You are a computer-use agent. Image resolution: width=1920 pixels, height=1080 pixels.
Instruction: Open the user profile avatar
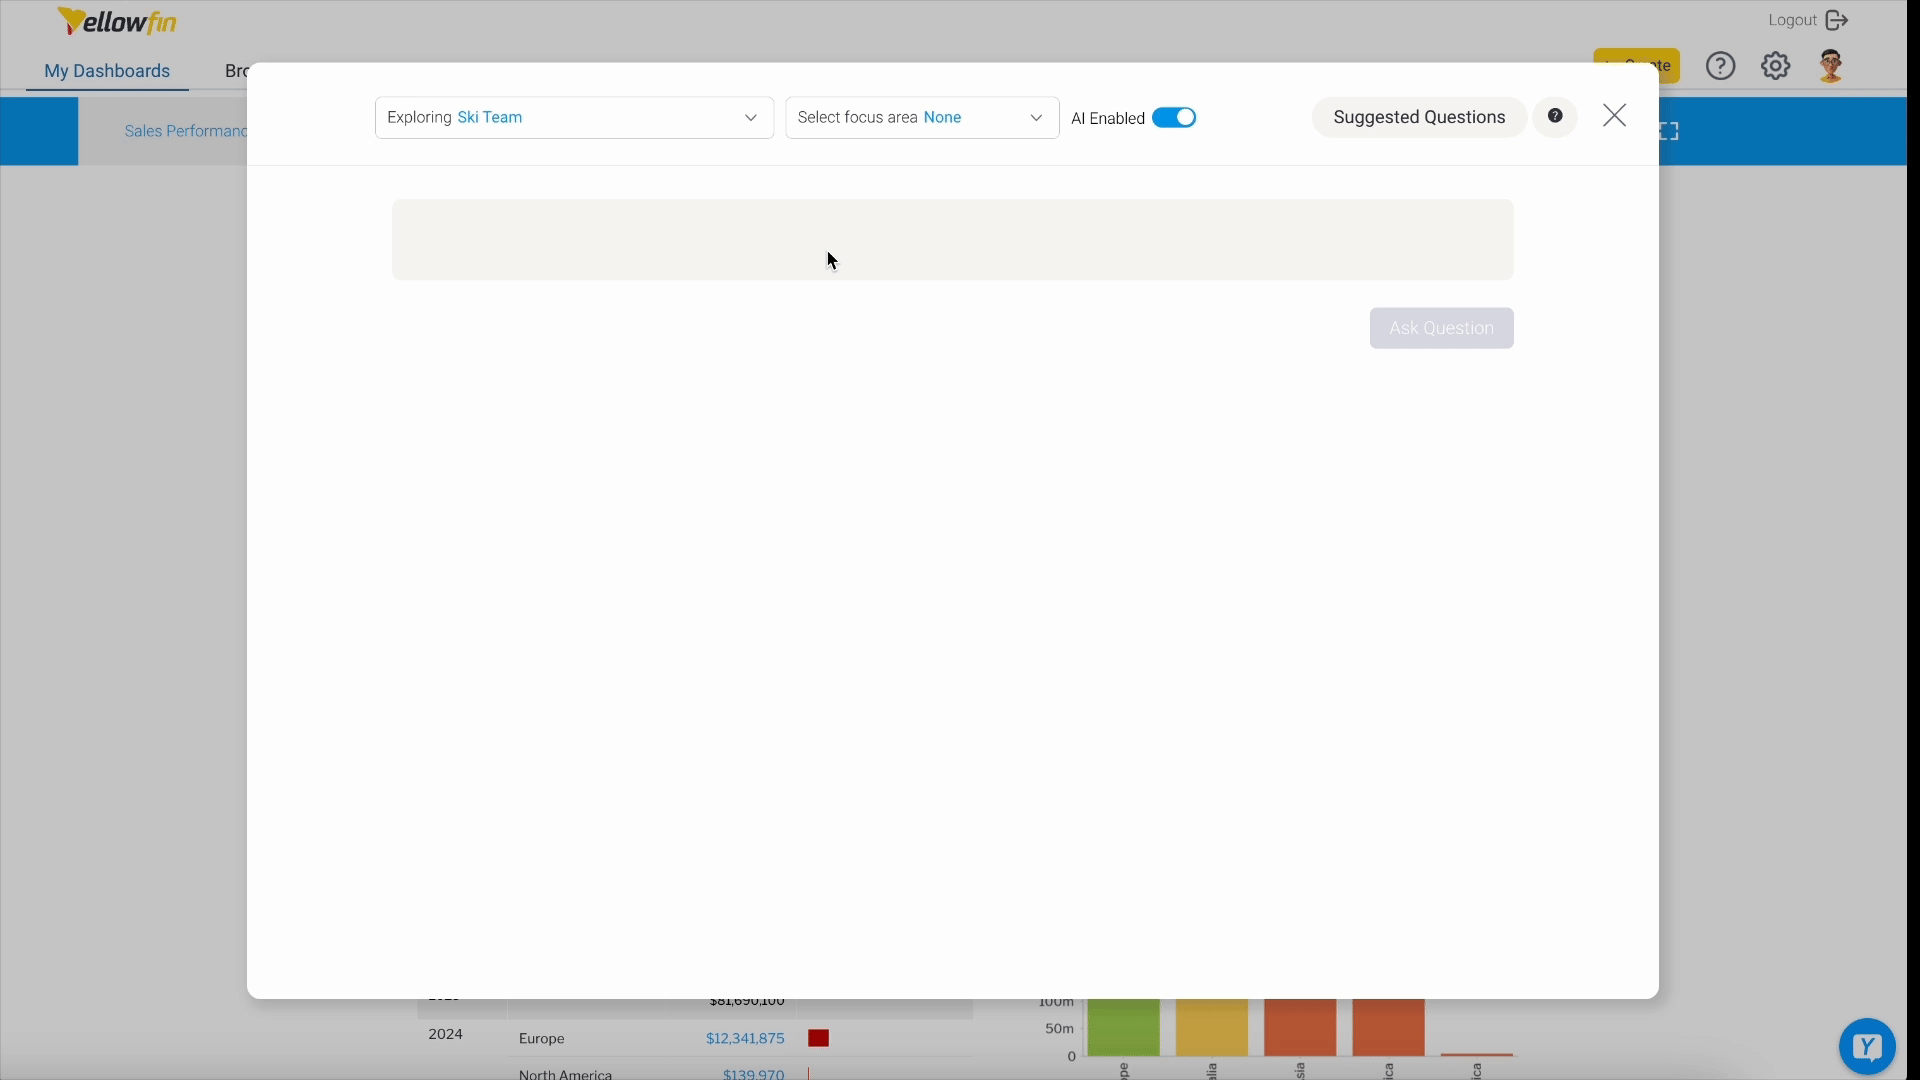click(1831, 66)
